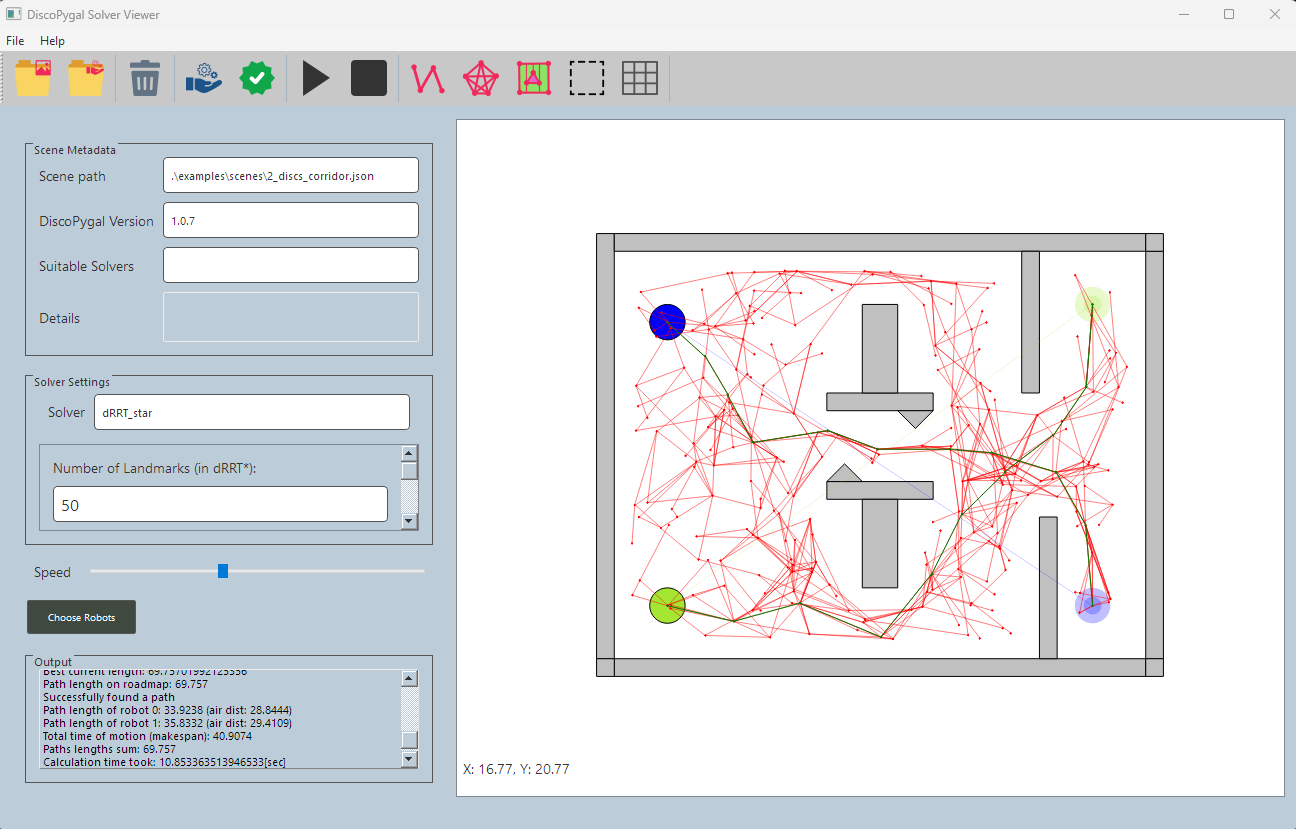This screenshot has height=829, width=1296.
Task: Click the 'Path length on roadmap: 69.757' line
Action: point(125,684)
